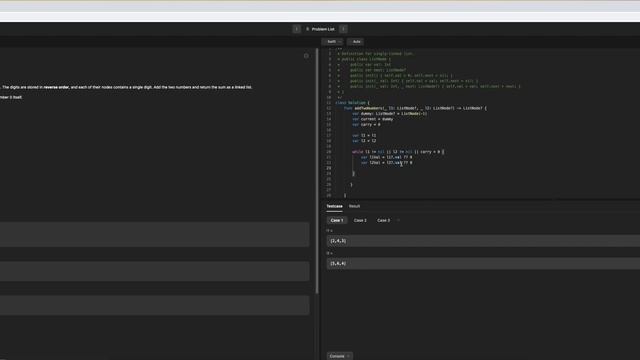The height and width of the screenshot is (360, 640).
Task: Click the description panel vertical scrollbar
Action: [317, 171]
